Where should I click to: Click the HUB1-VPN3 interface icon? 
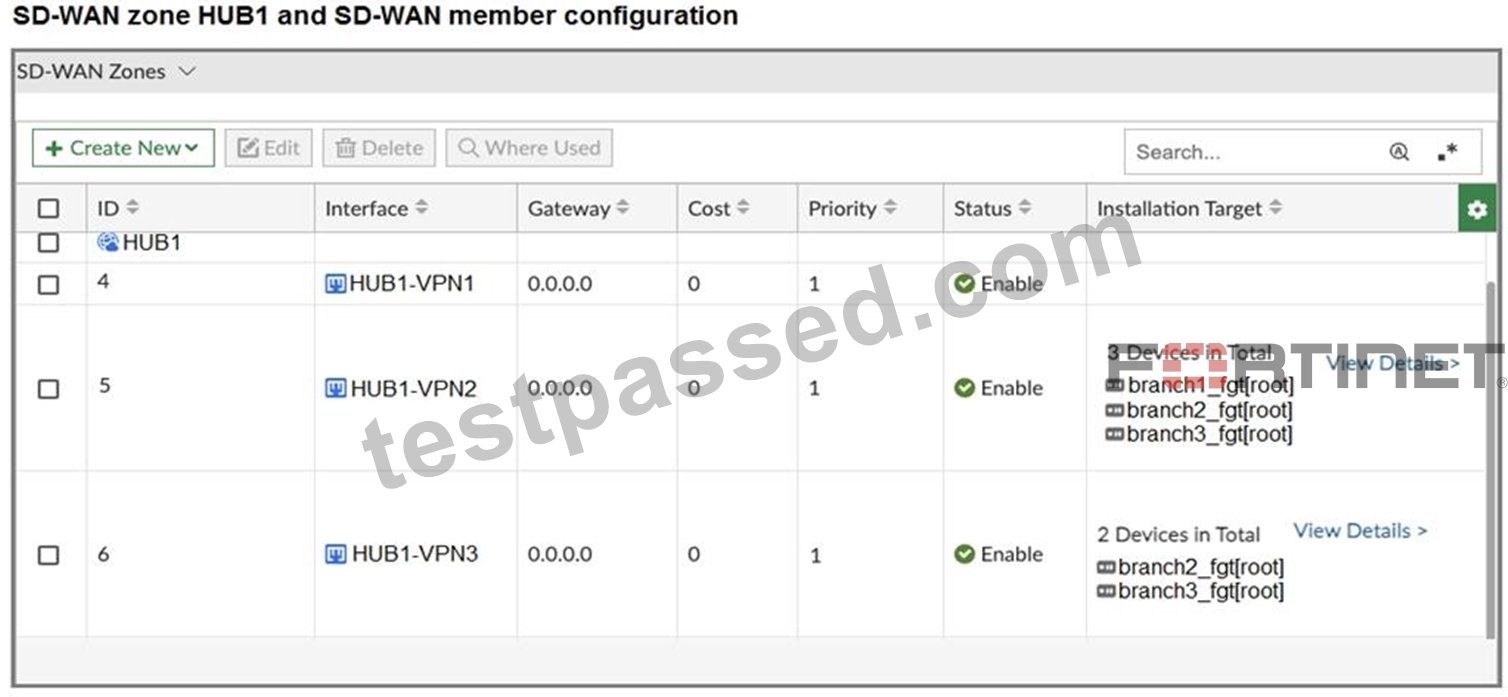336,554
